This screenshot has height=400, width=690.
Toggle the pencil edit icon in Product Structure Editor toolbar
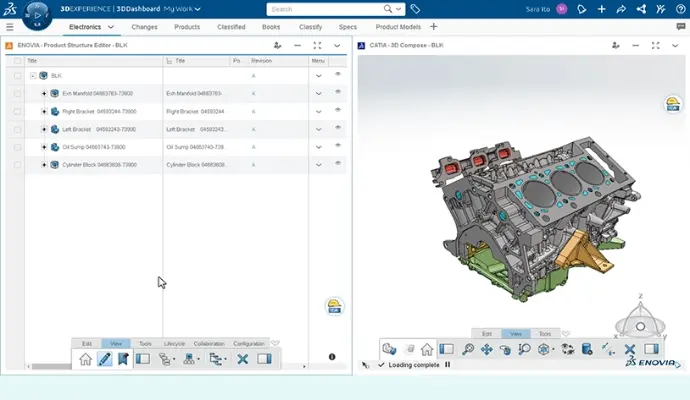click(105, 359)
